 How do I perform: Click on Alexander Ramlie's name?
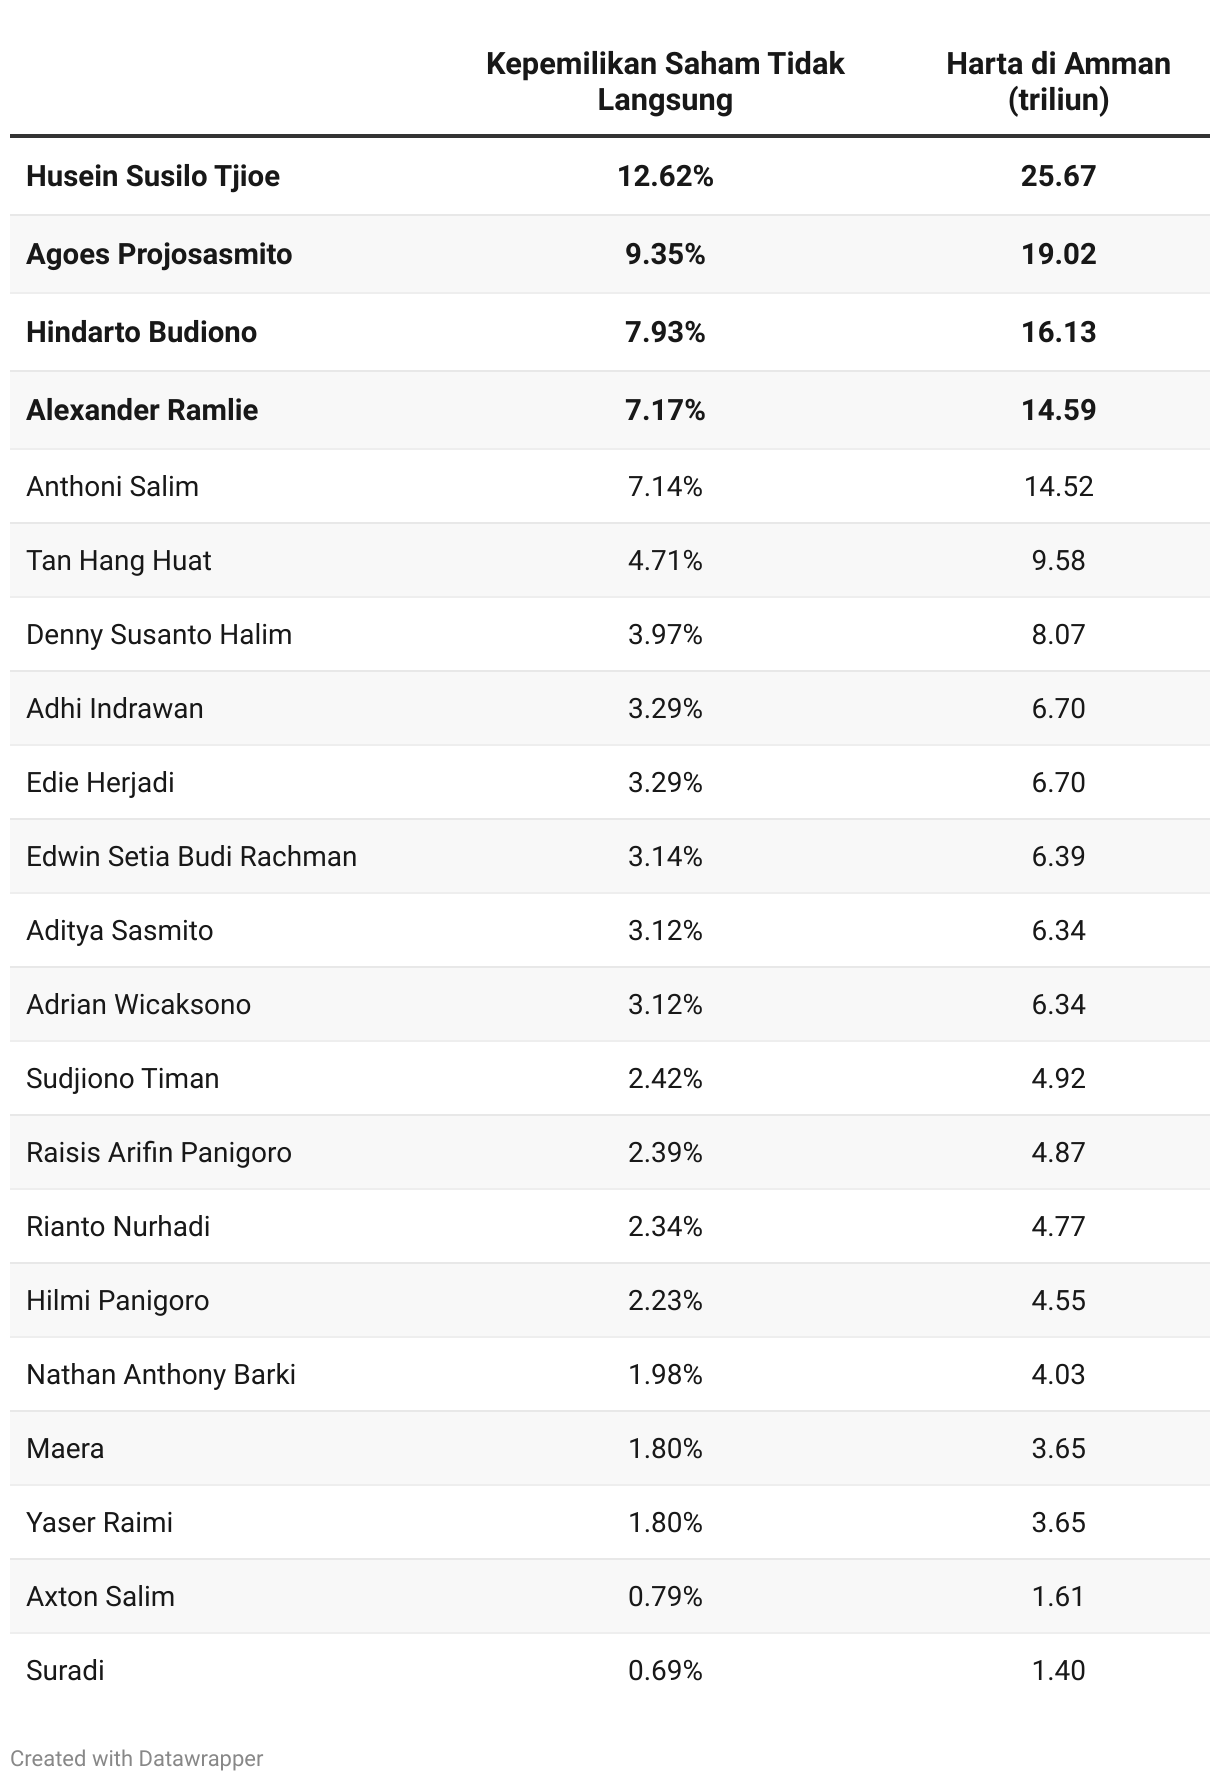(x=142, y=410)
